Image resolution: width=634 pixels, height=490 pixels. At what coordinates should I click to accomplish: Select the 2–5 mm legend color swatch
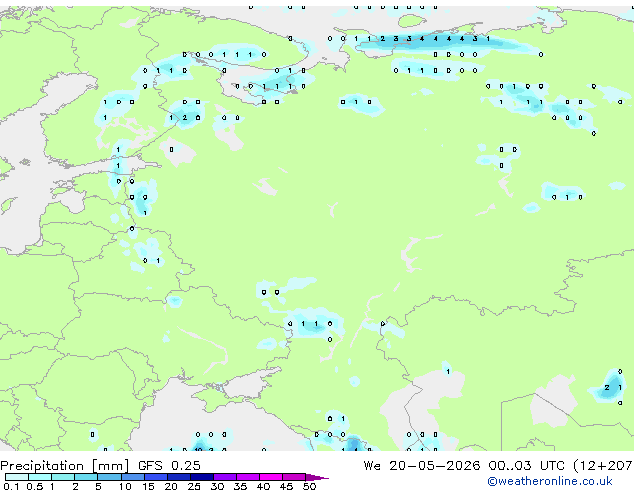tap(86, 477)
